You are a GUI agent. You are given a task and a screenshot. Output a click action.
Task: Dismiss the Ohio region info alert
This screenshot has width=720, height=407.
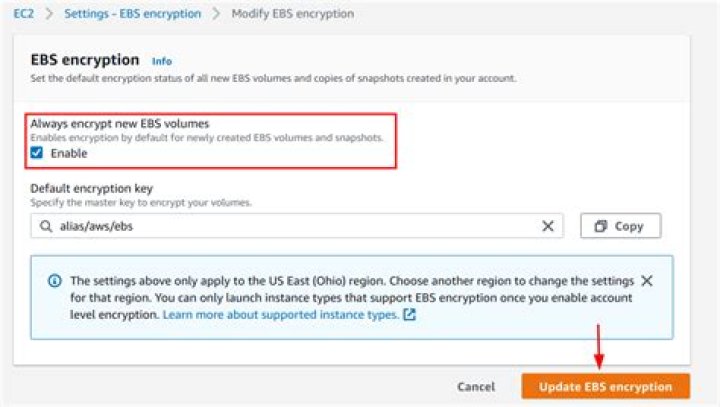647,281
